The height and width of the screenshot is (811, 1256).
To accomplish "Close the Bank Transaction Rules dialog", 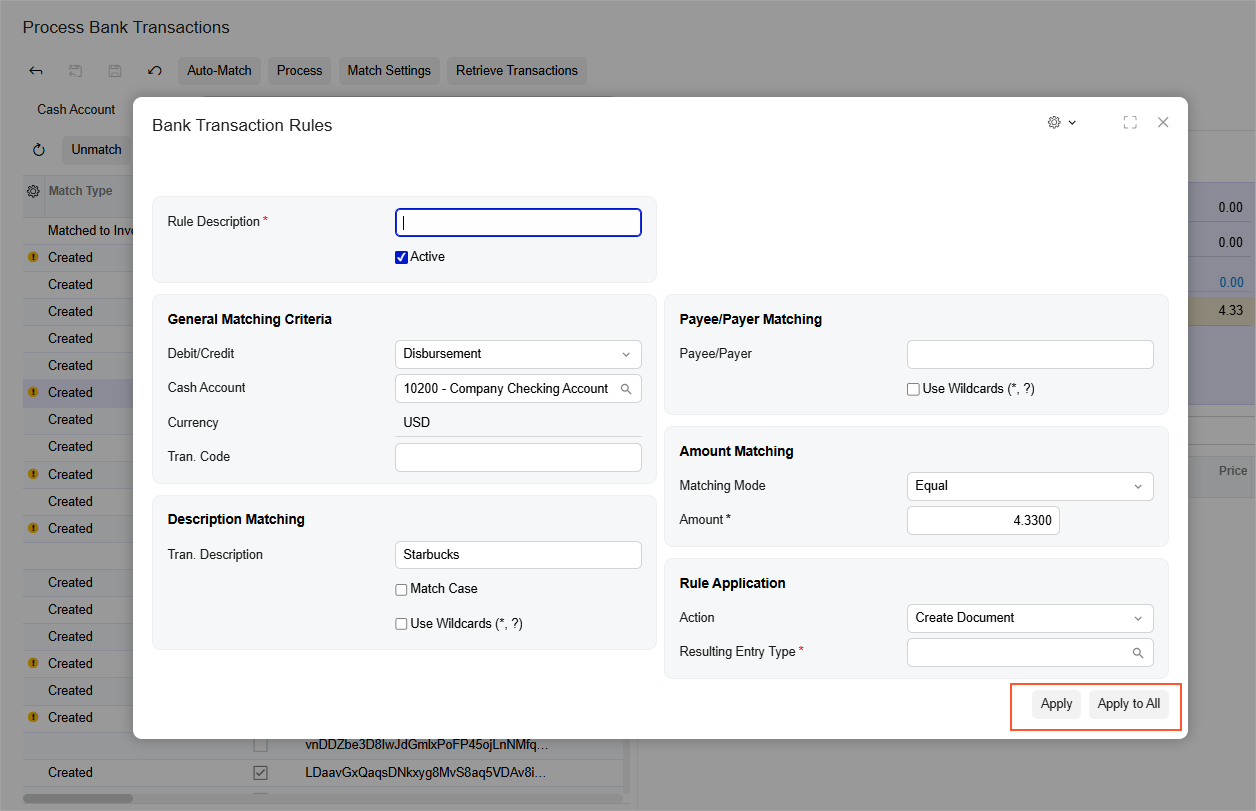I will click(x=1163, y=122).
